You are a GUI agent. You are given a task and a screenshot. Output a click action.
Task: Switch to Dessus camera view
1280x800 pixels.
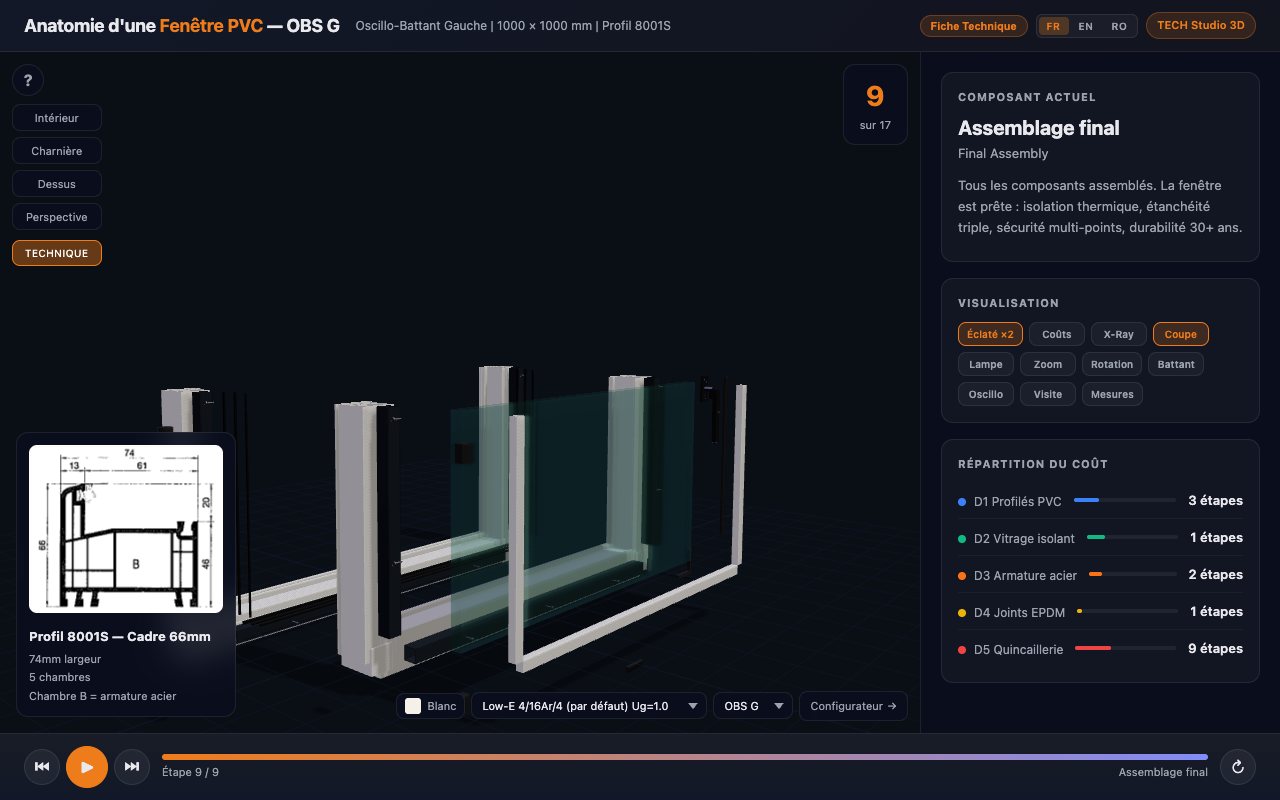point(57,184)
